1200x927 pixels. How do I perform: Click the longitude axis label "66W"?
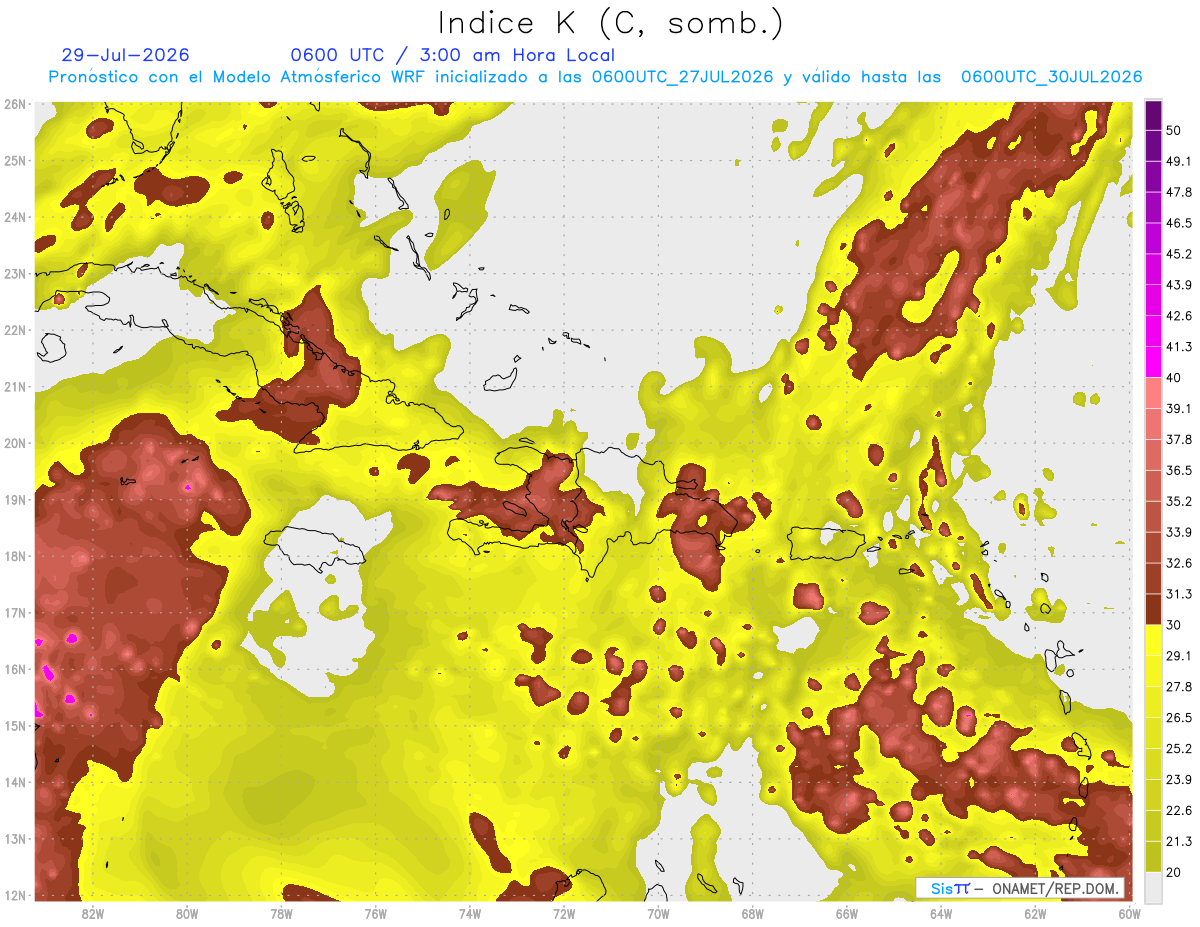847,914
